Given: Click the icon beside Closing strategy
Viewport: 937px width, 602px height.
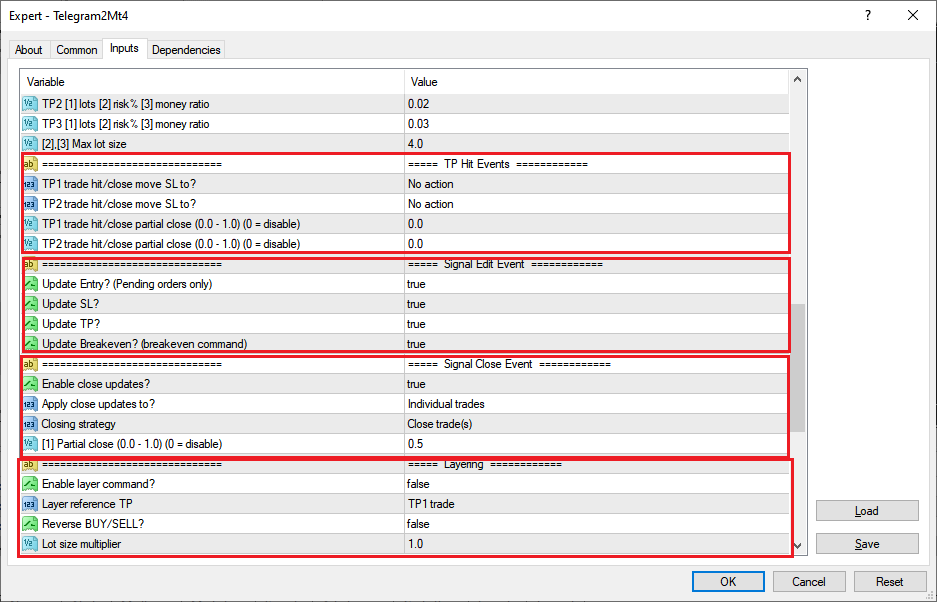Looking at the screenshot, I should click(x=30, y=424).
